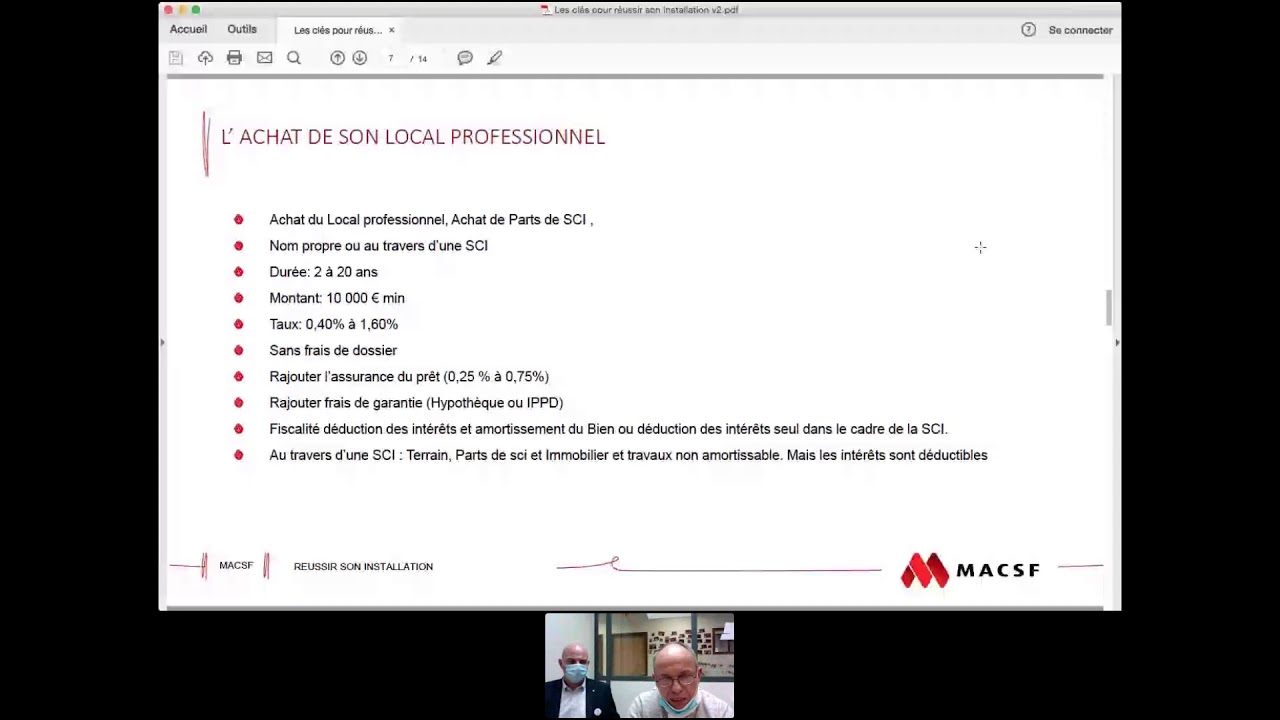The height and width of the screenshot is (720, 1280).
Task: Click the line "Taux: 0,40% à 1,60%"
Action: click(333, 324)
